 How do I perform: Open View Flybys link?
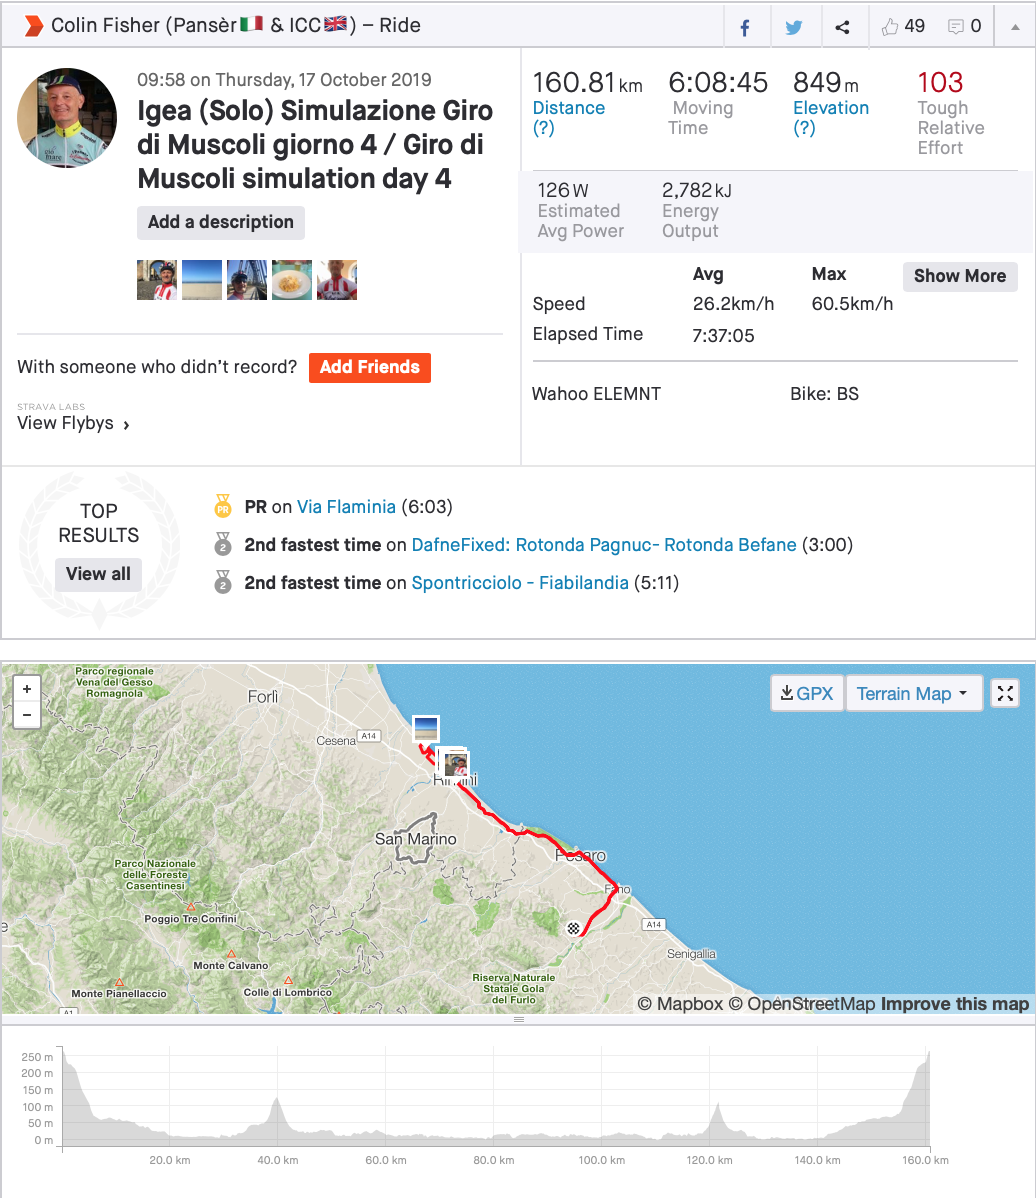point(74,424)
